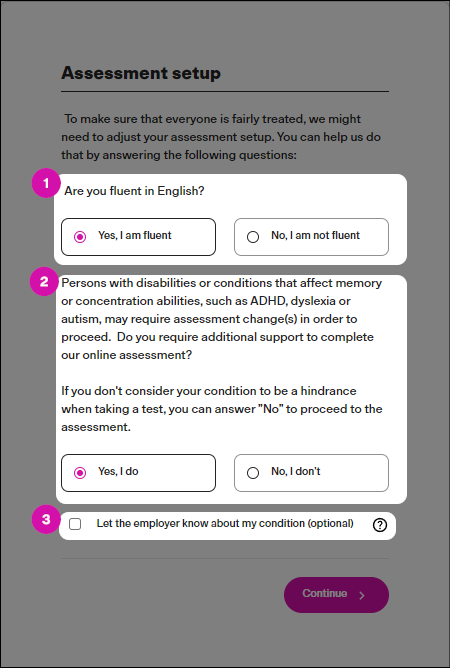Click the additional support question paragraph

coord(222,319)
